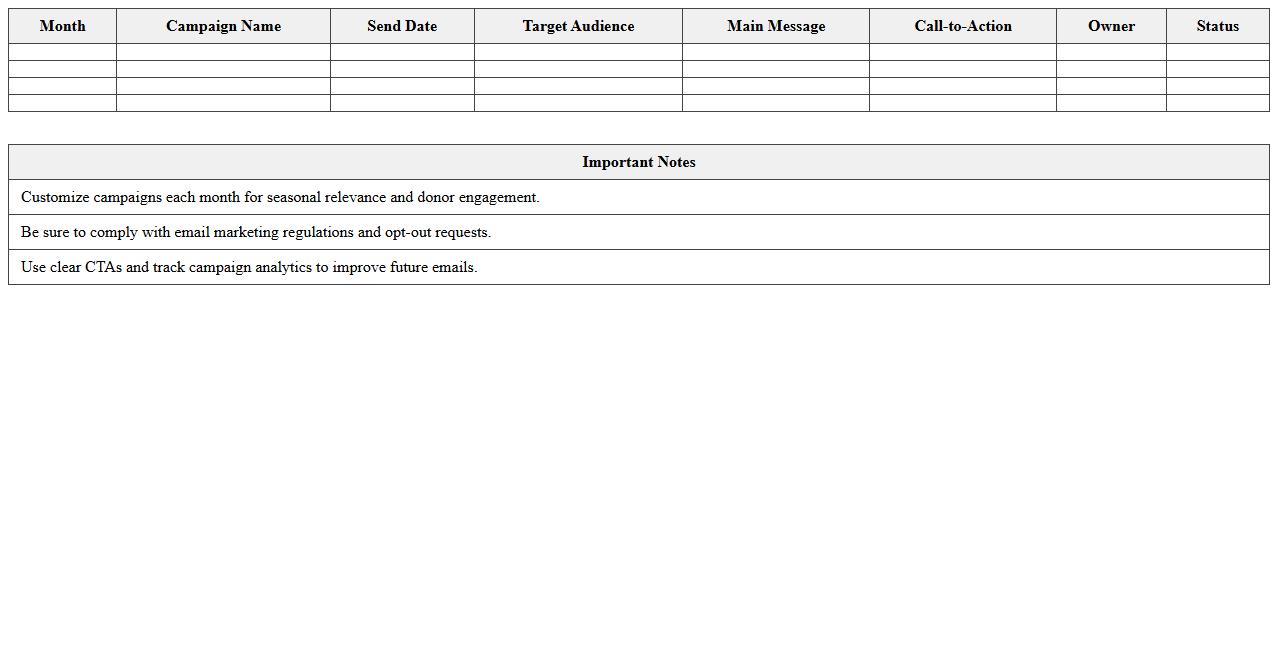Click the email marketing regulations note

coord(638,232)
